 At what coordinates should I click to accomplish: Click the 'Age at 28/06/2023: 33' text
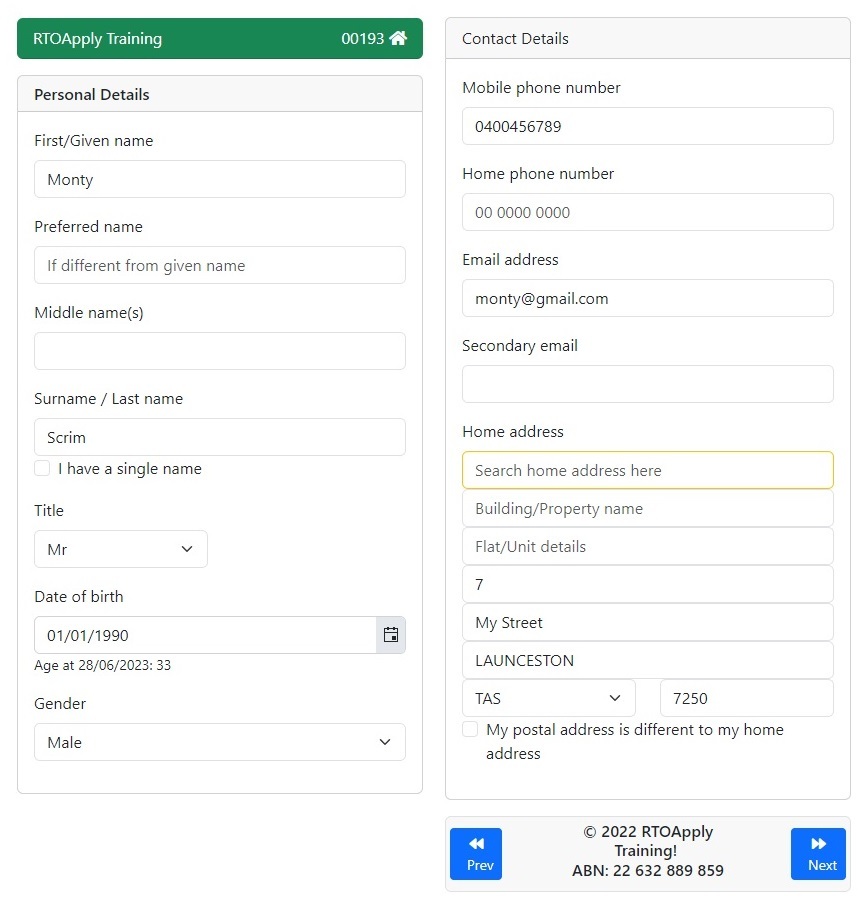(103, 665)
